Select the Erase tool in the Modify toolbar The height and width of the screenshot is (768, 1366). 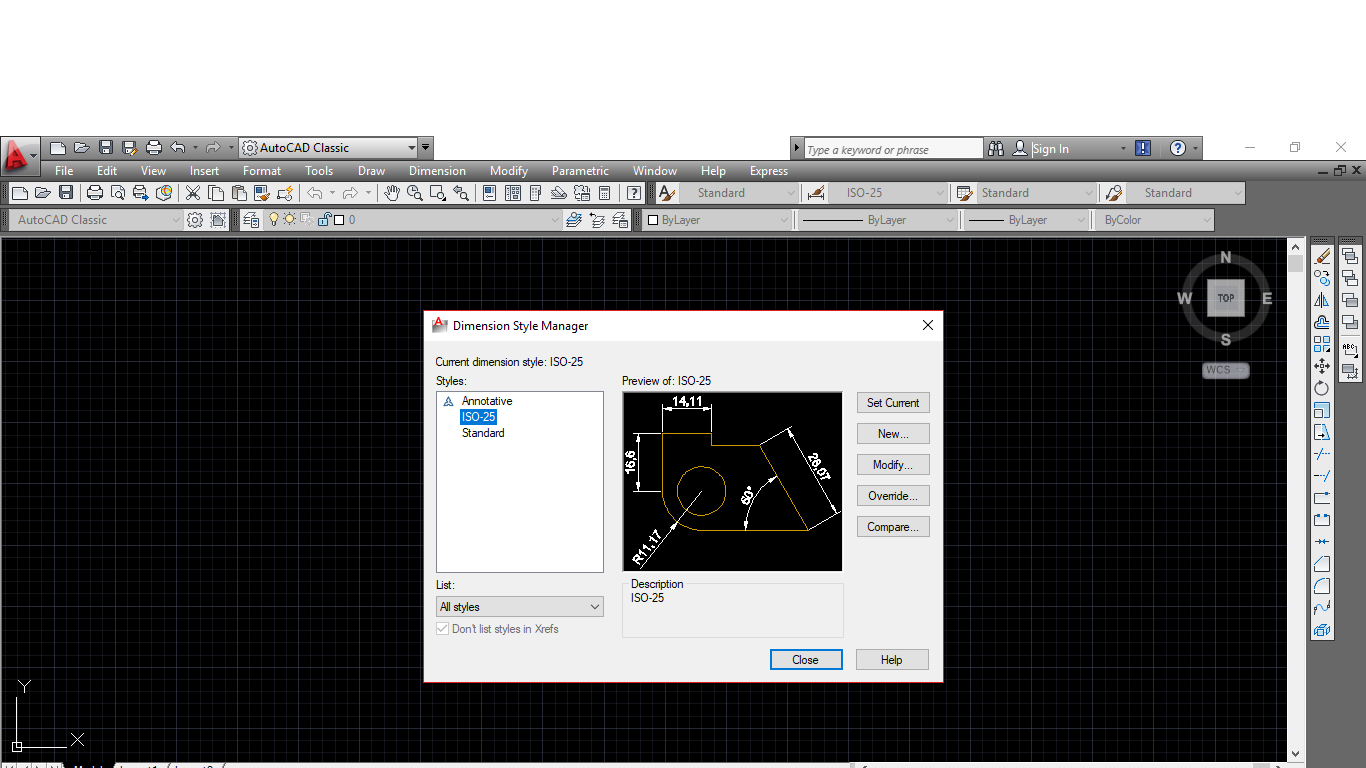click(1321, 256)
